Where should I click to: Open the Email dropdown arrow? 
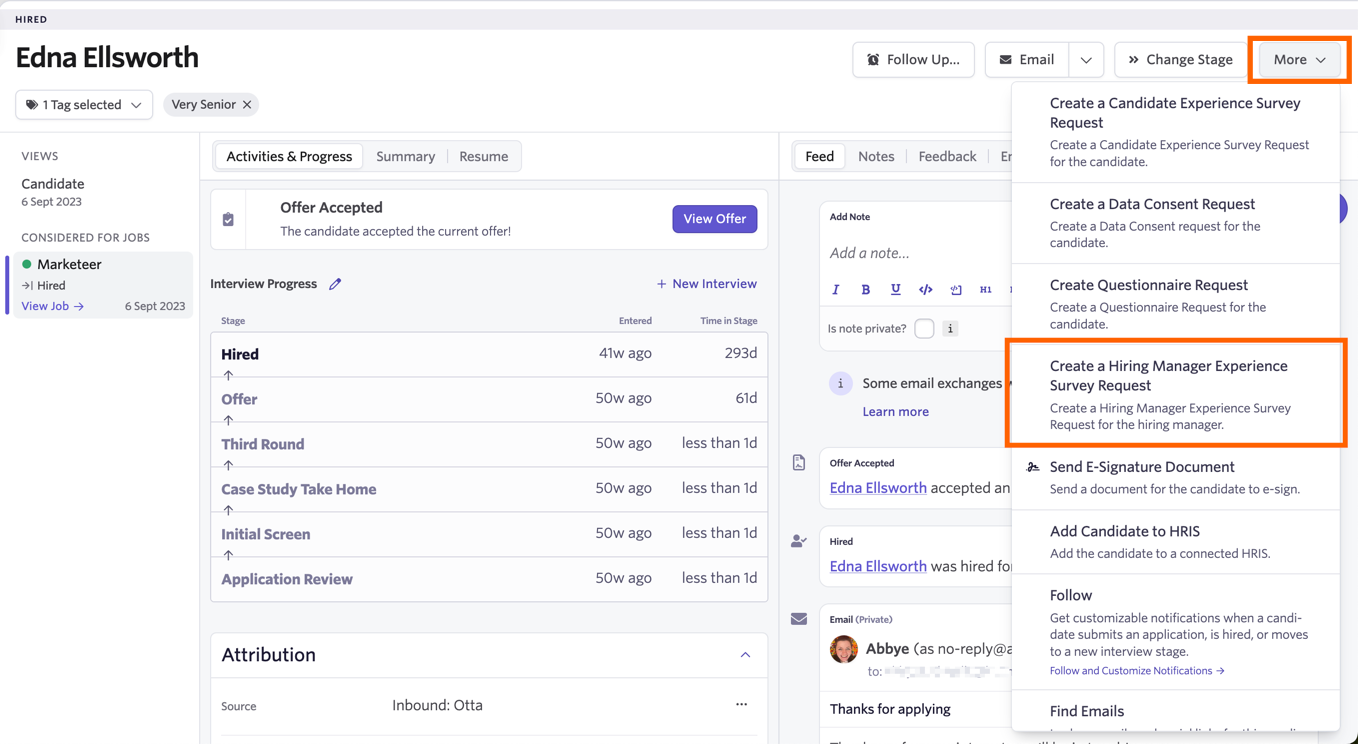pyautogui.click(x=1086, y=60)
